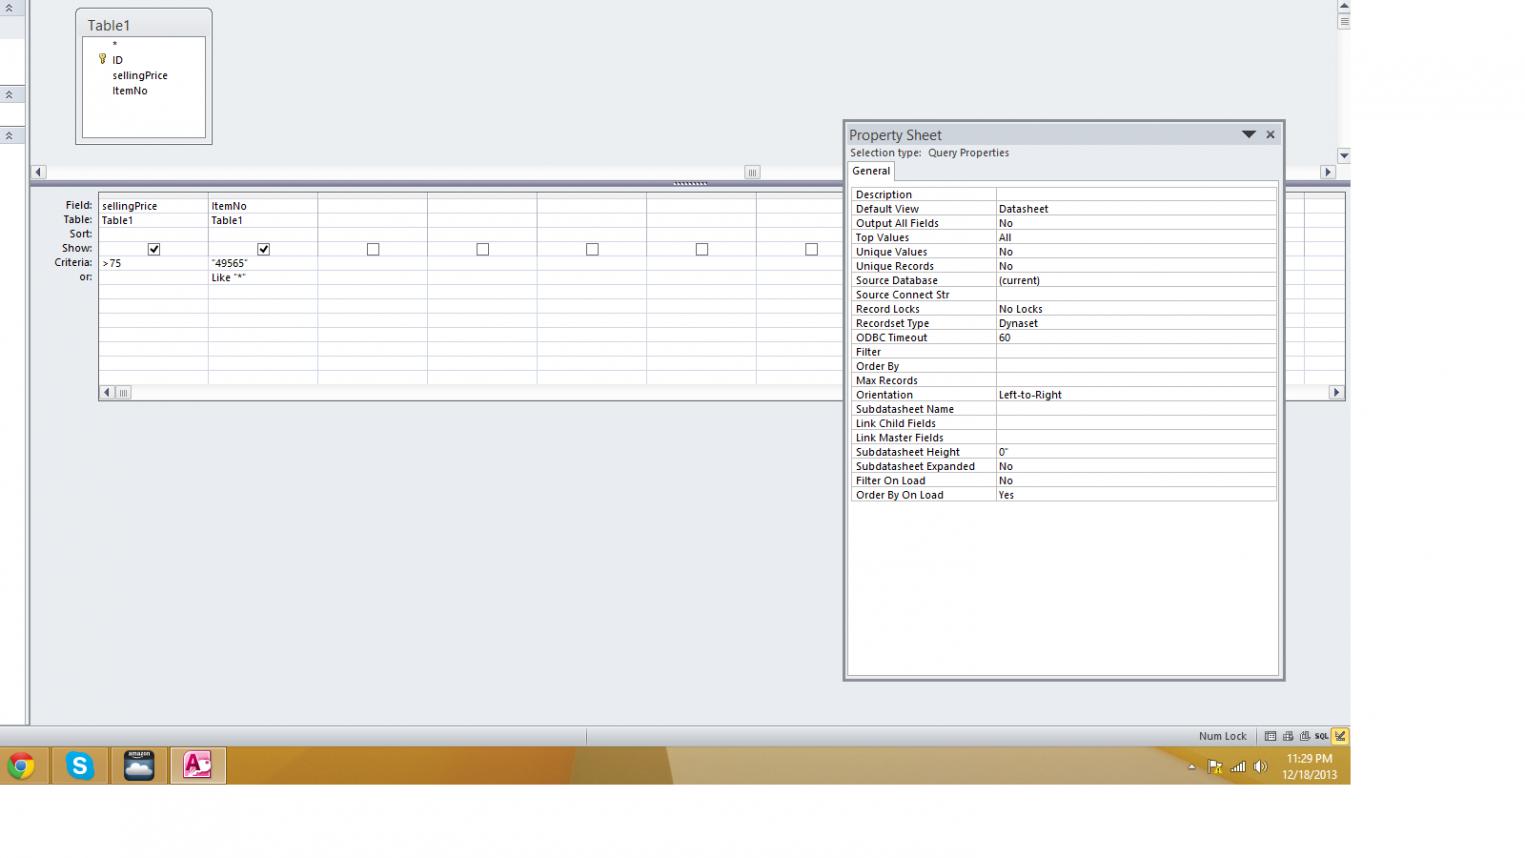Tick Show checkbox in fourth empty grid column
This screenshot has width=1525, height=858.
click(702, 249)
